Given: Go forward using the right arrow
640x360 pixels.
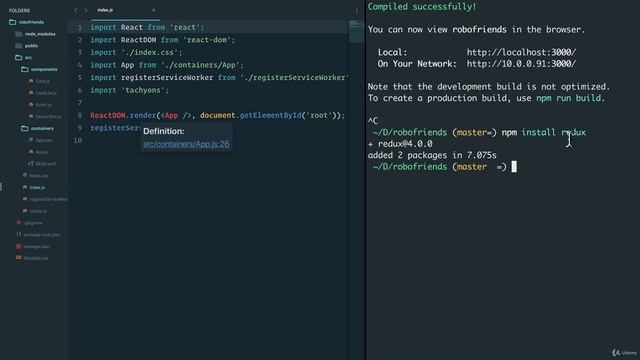Looking at the screenshot, I should pos(86,10).
